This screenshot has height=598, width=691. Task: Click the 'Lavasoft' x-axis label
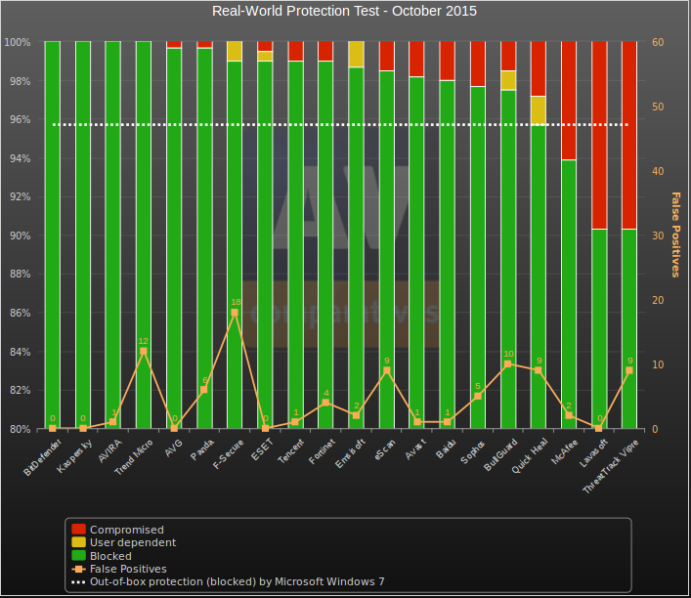click(x=594, y=453)
